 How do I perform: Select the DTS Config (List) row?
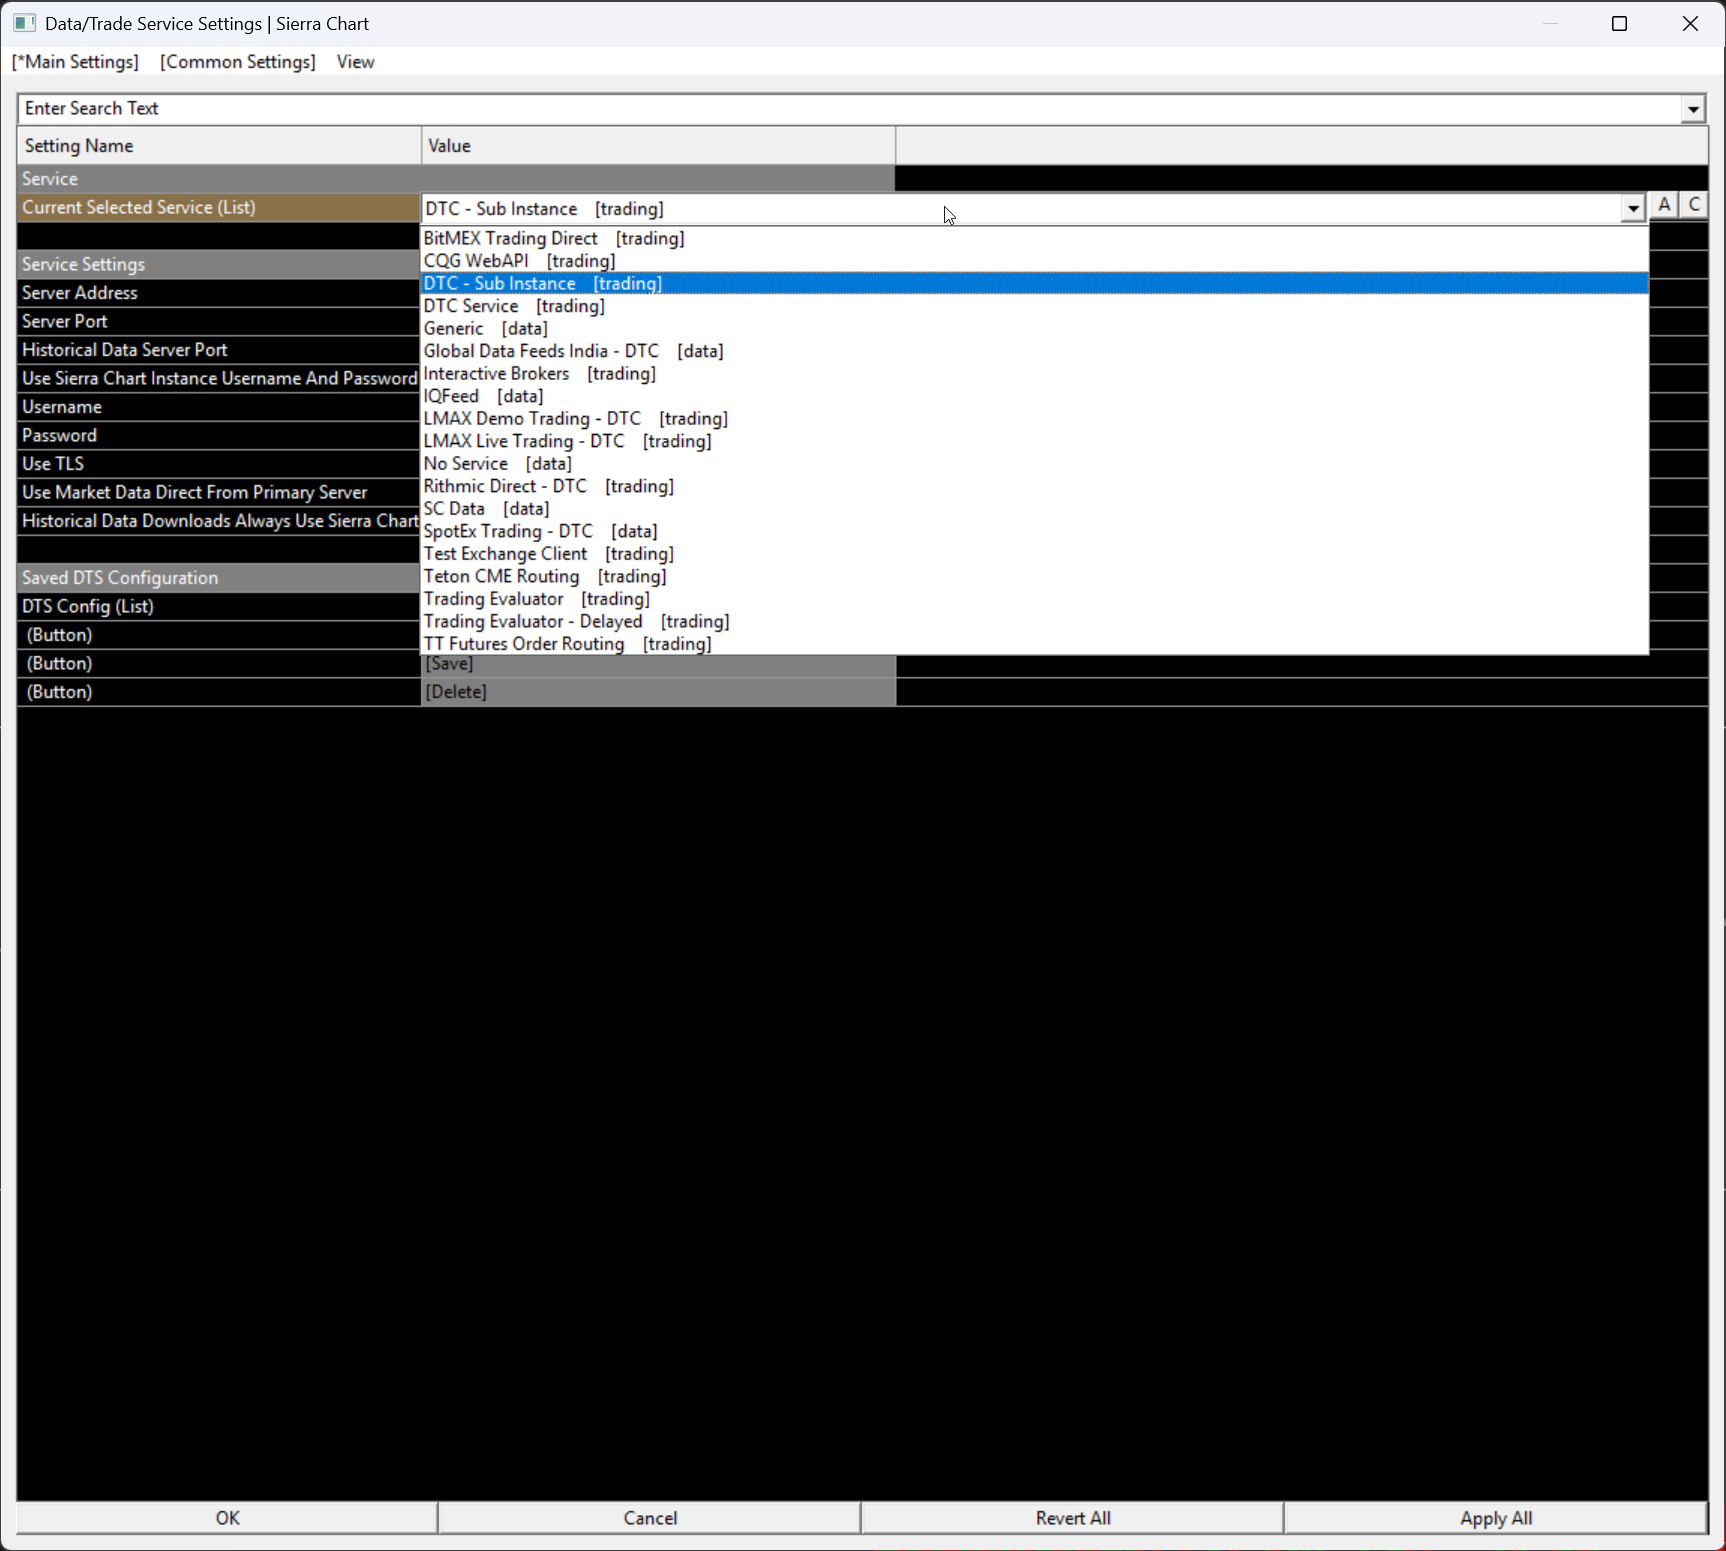coord(219,606)
